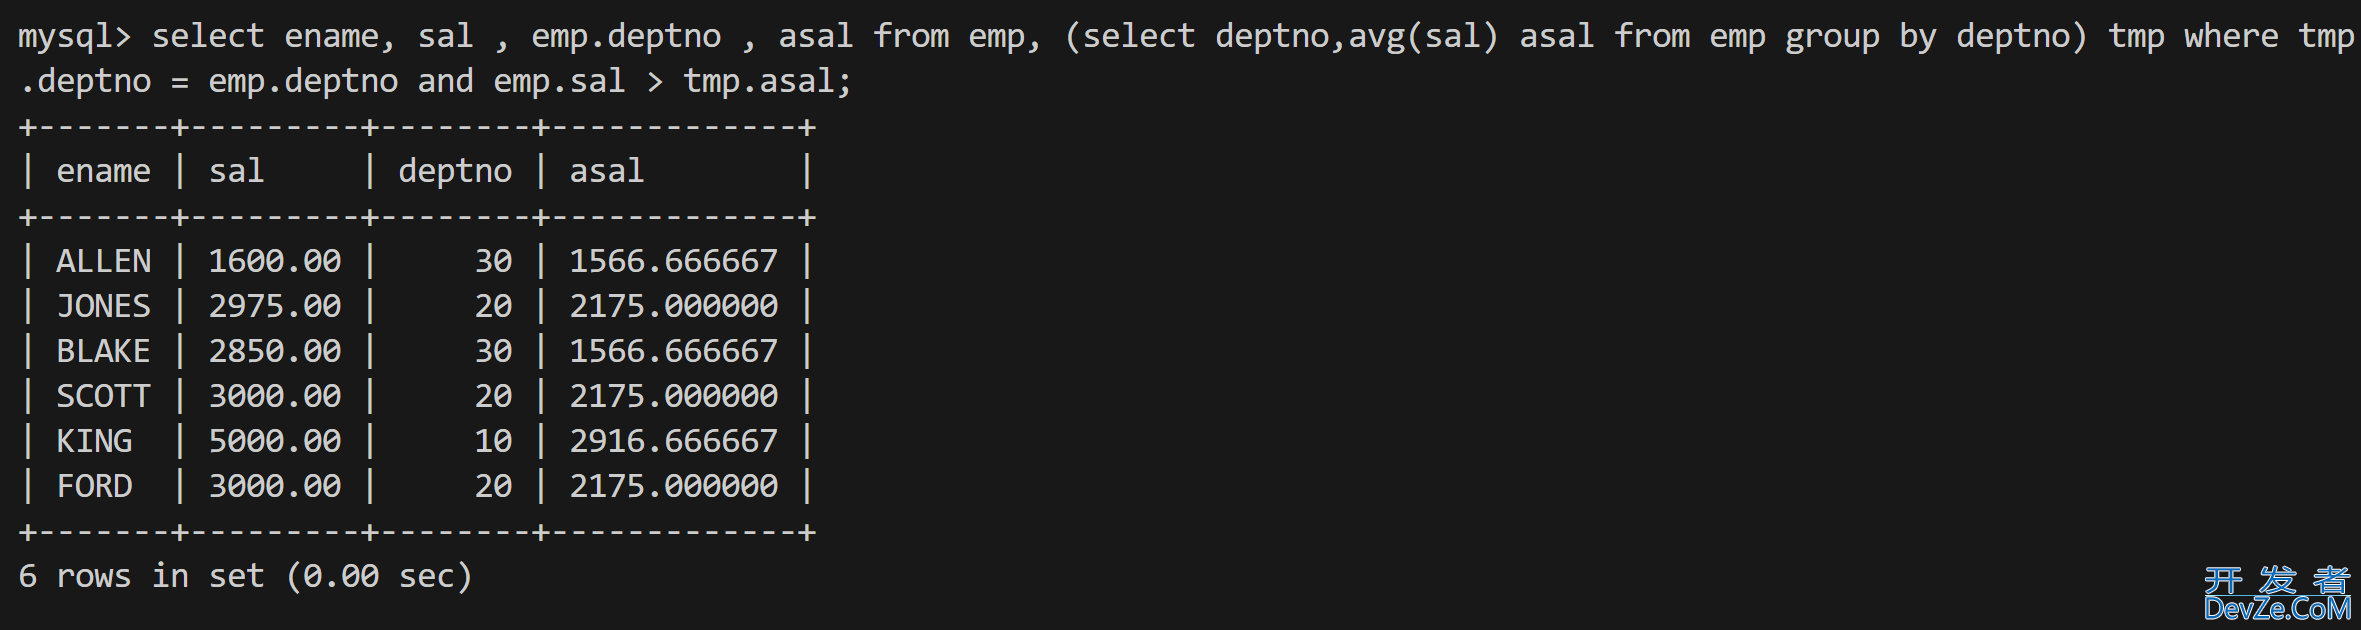Click average salary 2916.666667
Viewport: 2361px width, 630px height.
673,441
